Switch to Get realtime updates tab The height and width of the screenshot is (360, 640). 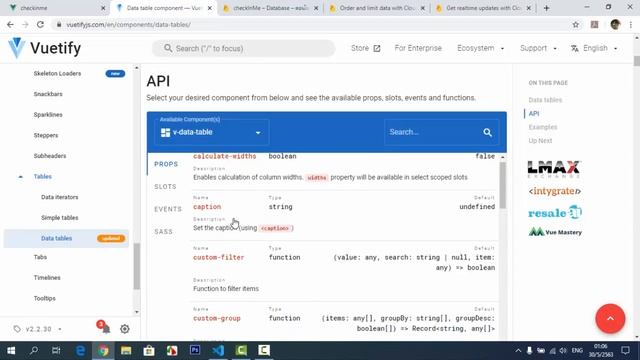tap(483, 8)
